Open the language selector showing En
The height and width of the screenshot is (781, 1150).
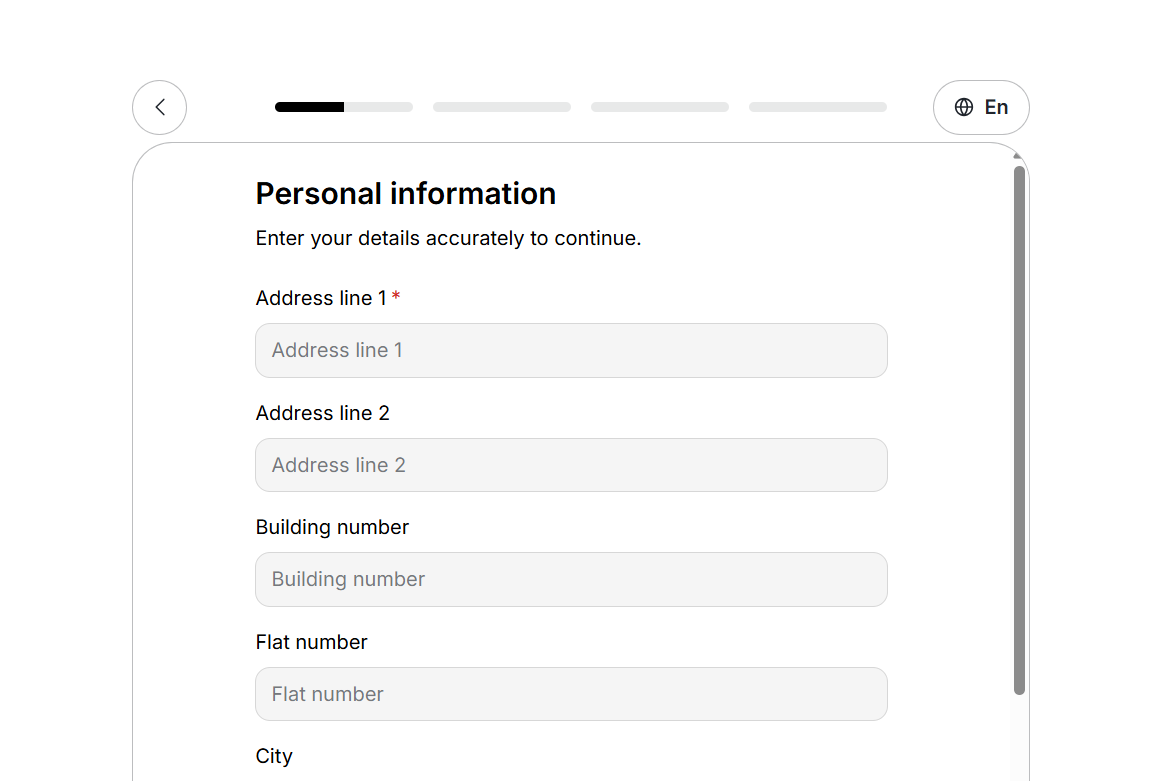click(981, 107)
